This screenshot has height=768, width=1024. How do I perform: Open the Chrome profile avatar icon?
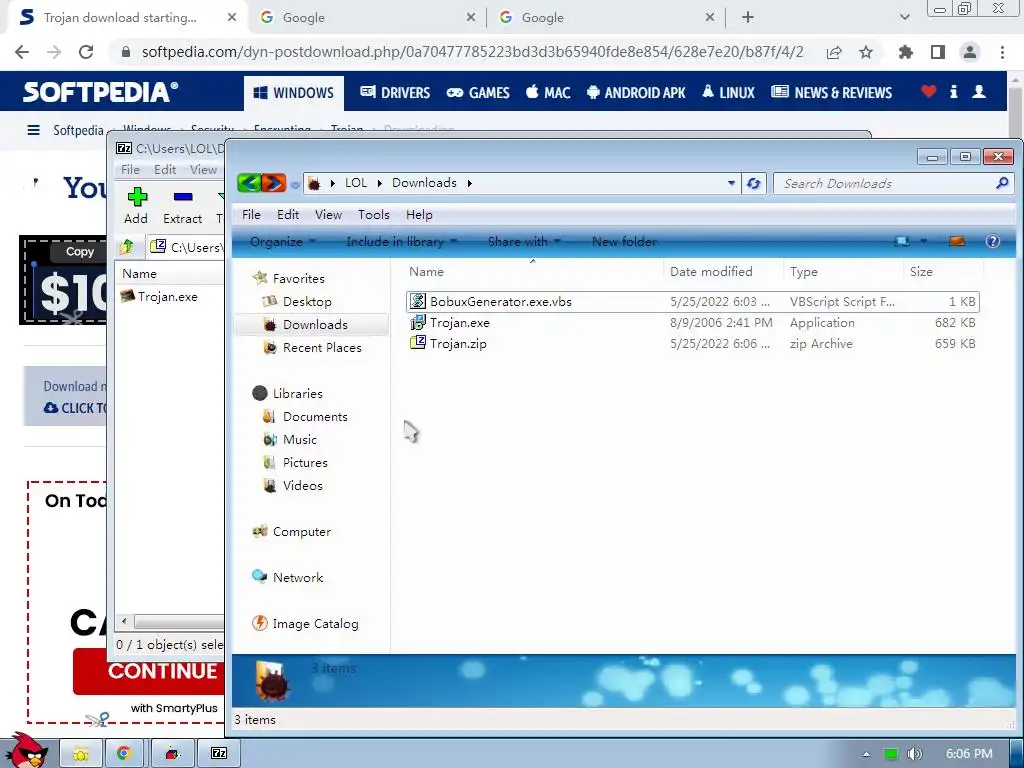(x=970, y=52)
